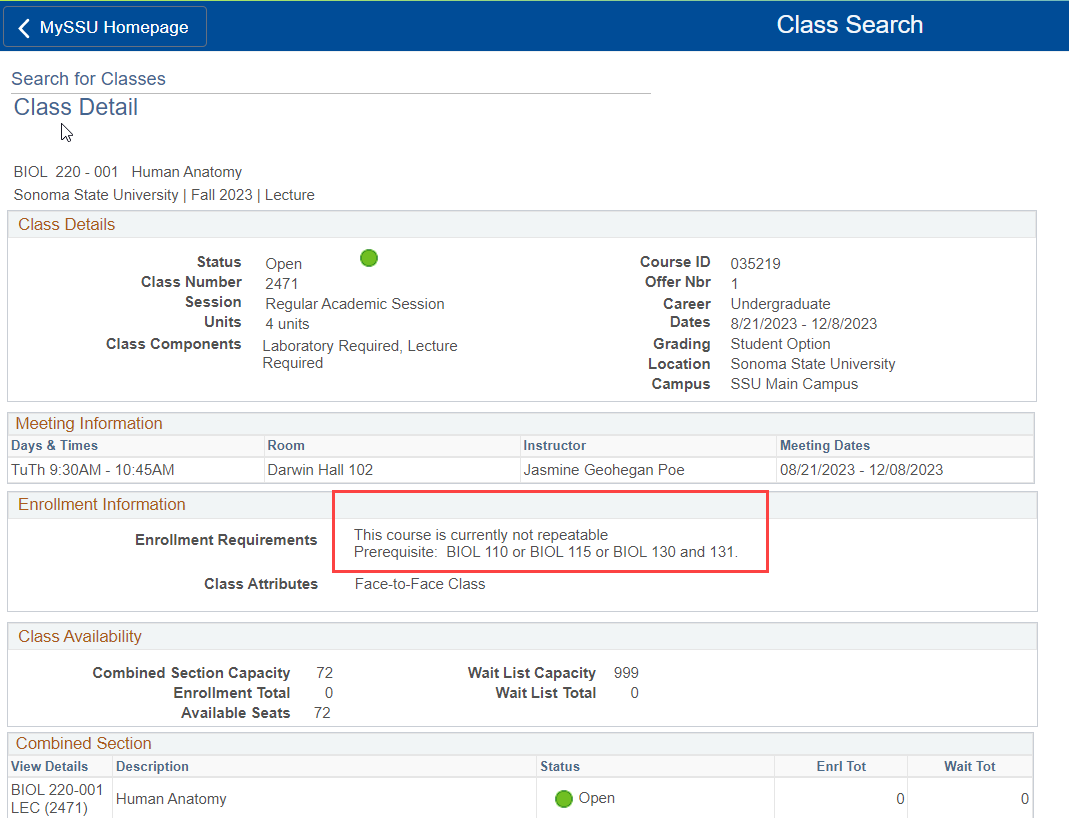Click the Student Option grading value
The width and height of the screenshot is (1069, 818).
pyautogui.click(x=781, y=344)
